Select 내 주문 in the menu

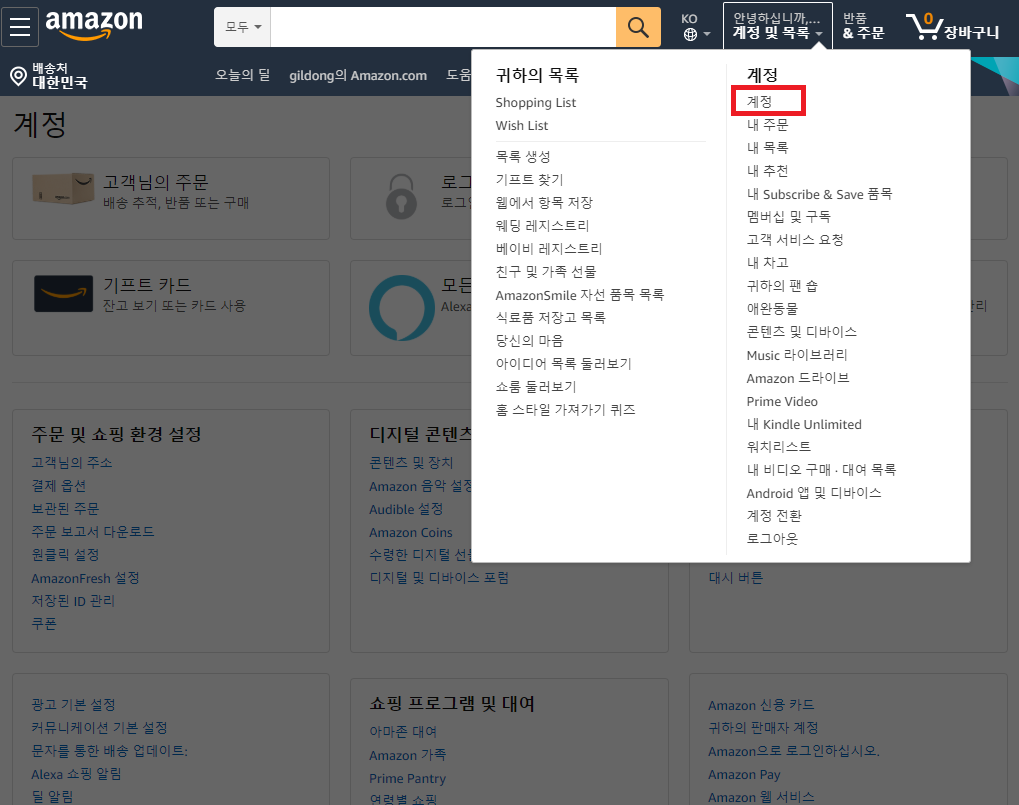[x=767, y=125]
